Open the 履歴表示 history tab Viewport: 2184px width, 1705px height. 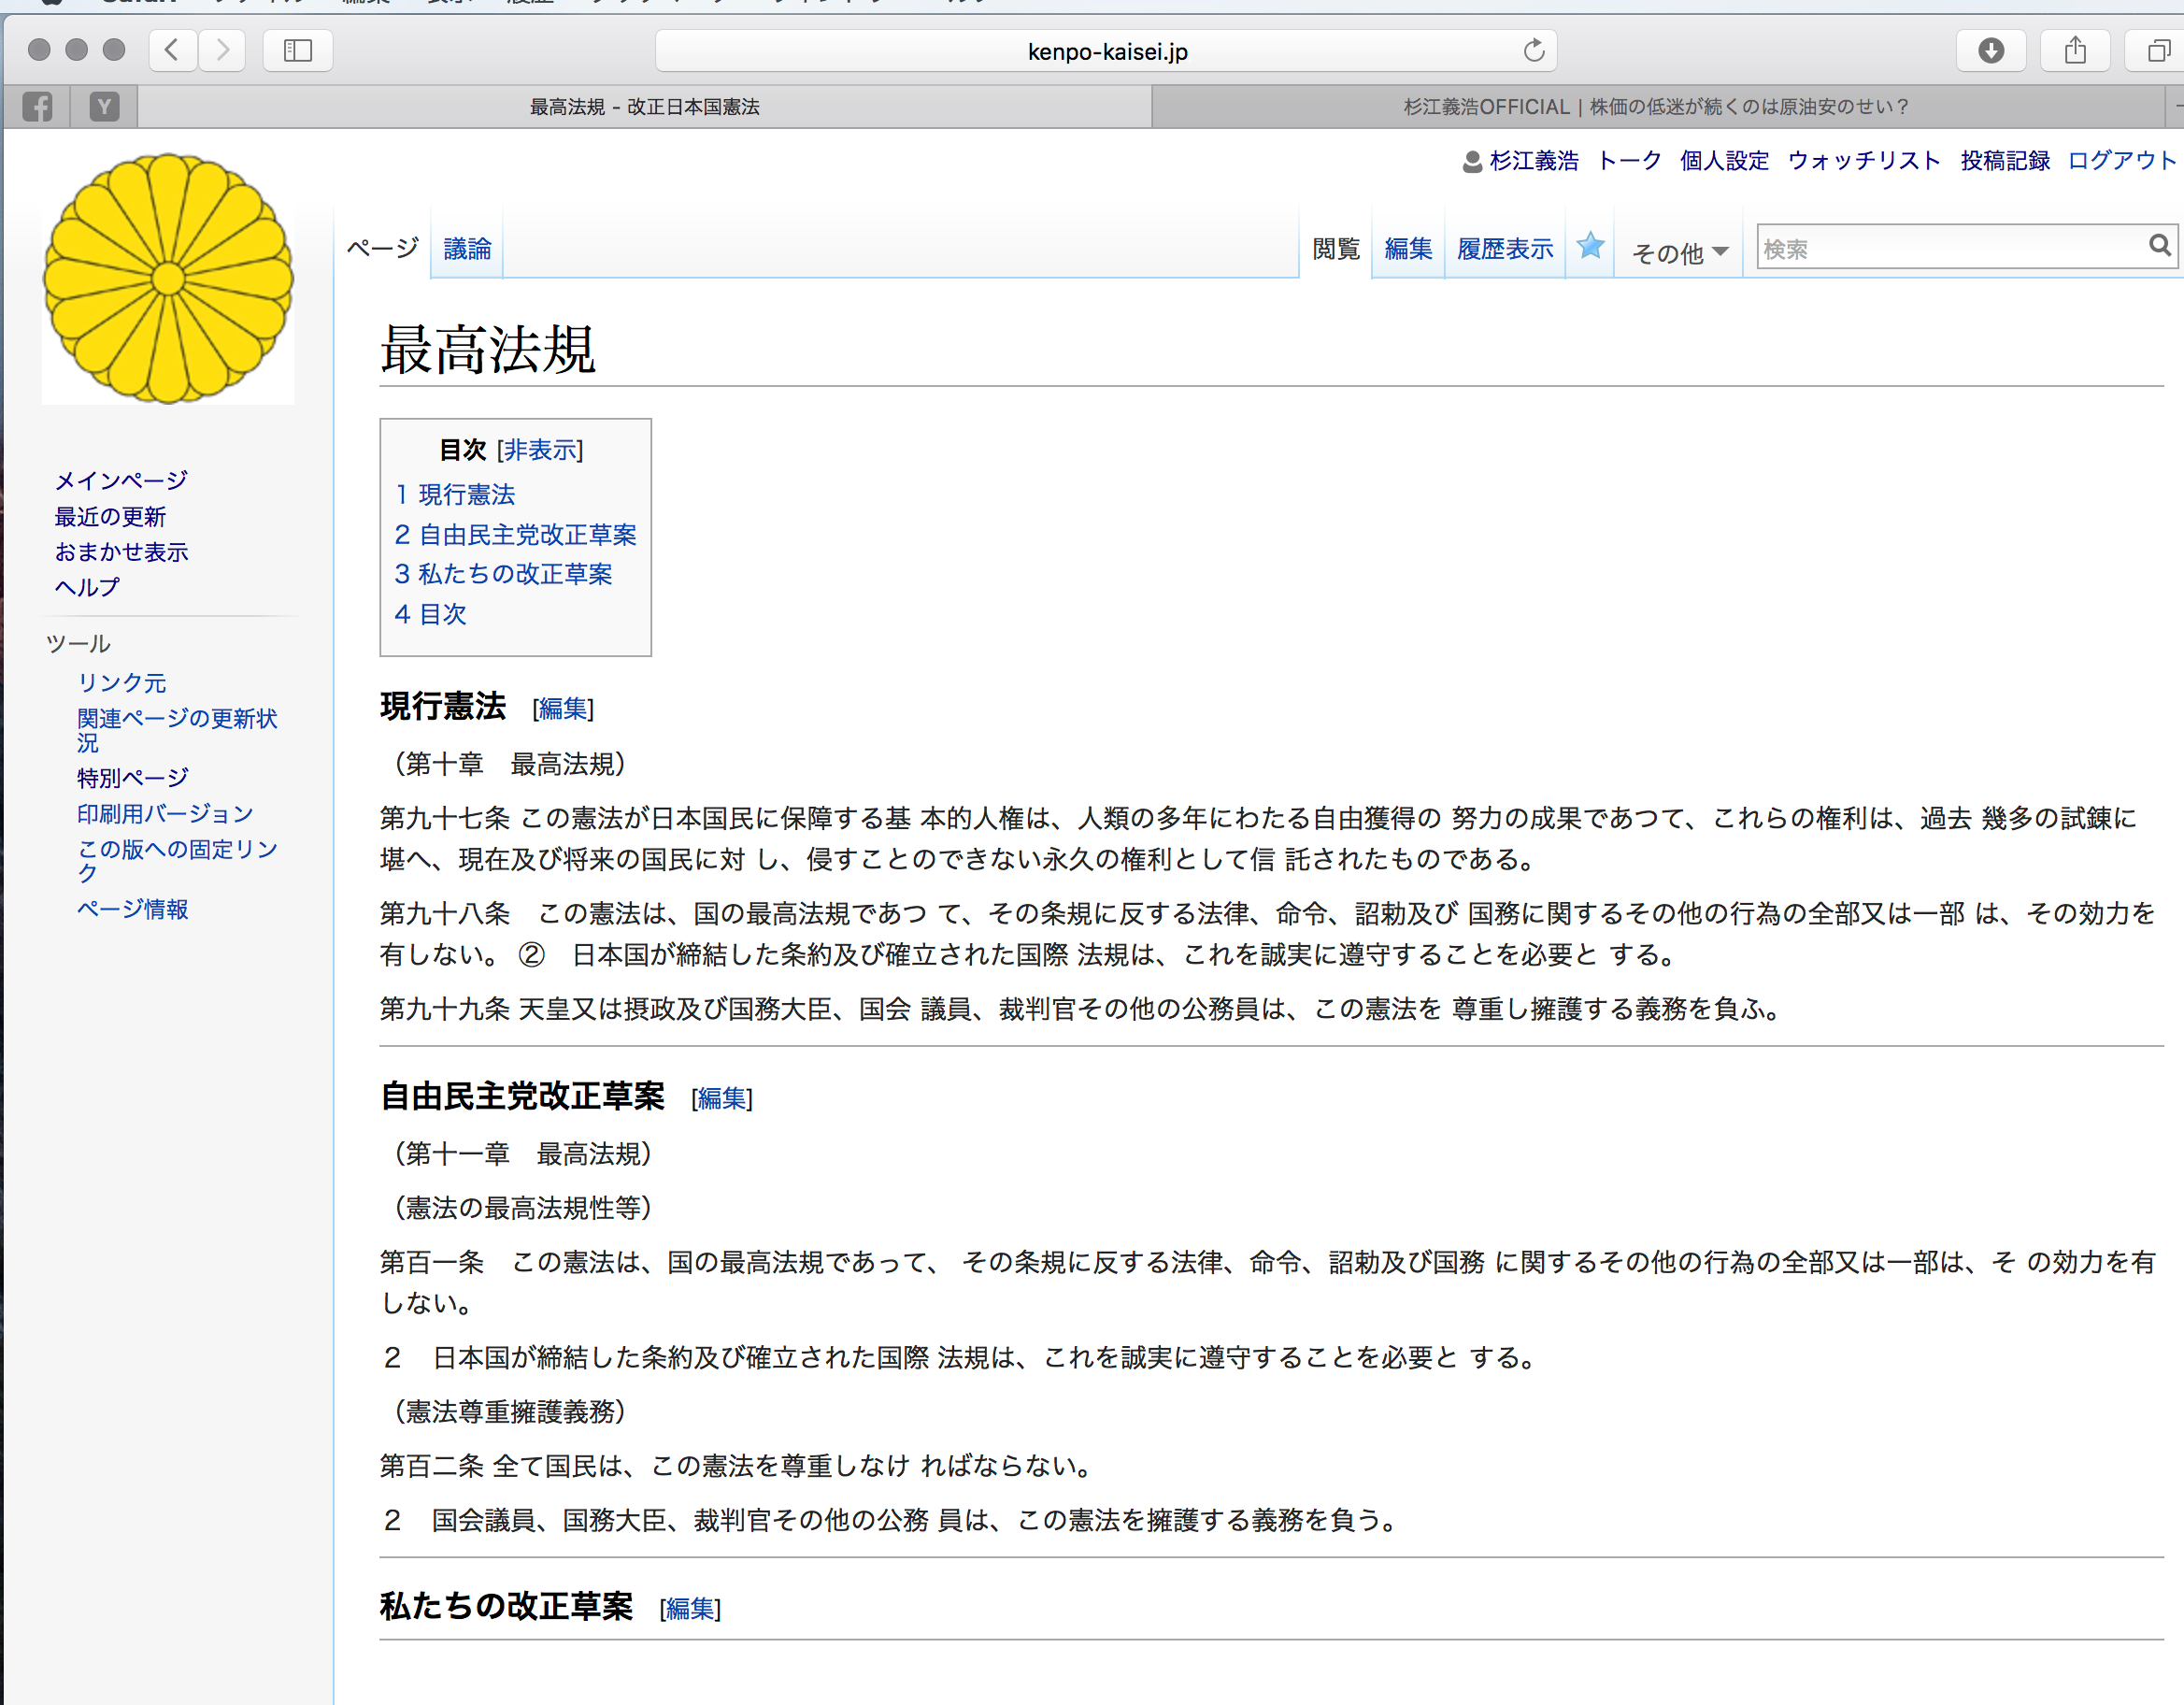tap(1504, 248)
